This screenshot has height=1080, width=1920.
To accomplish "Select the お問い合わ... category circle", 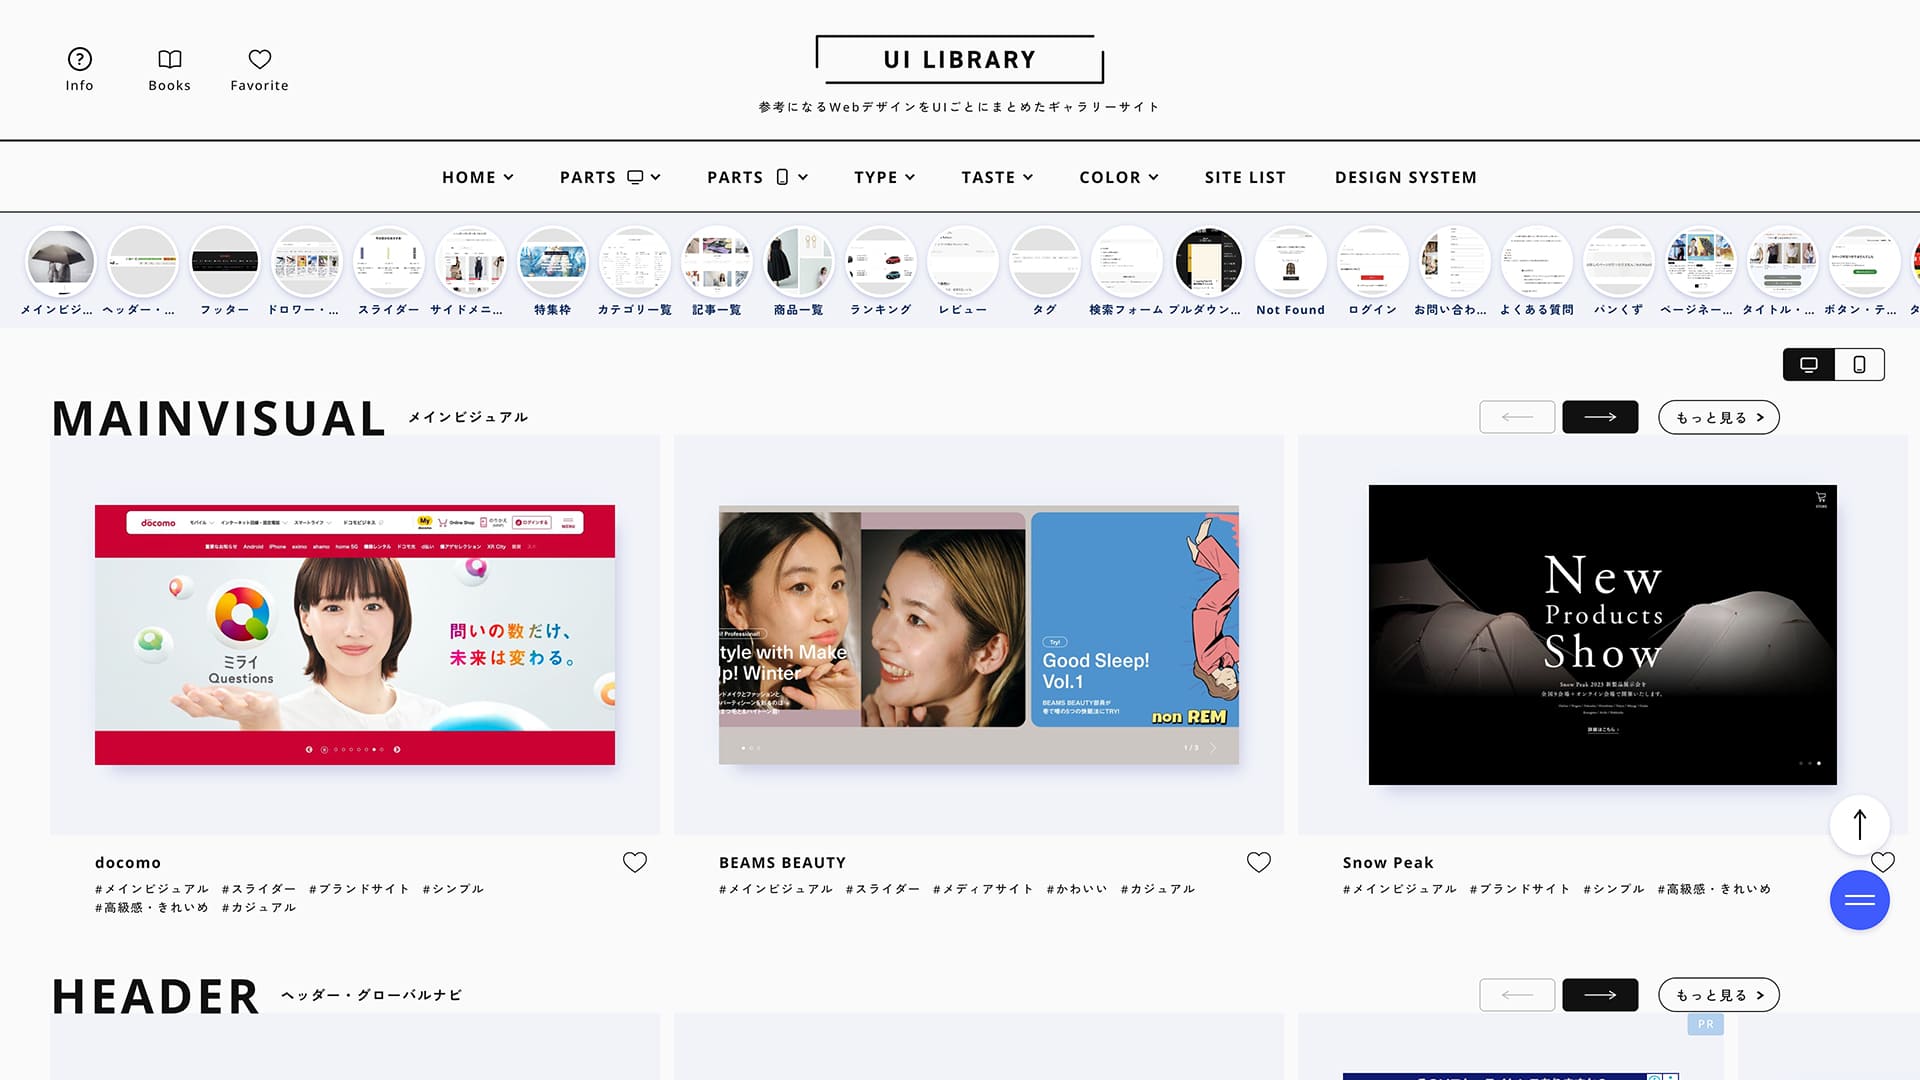I will click(1455, 262).
